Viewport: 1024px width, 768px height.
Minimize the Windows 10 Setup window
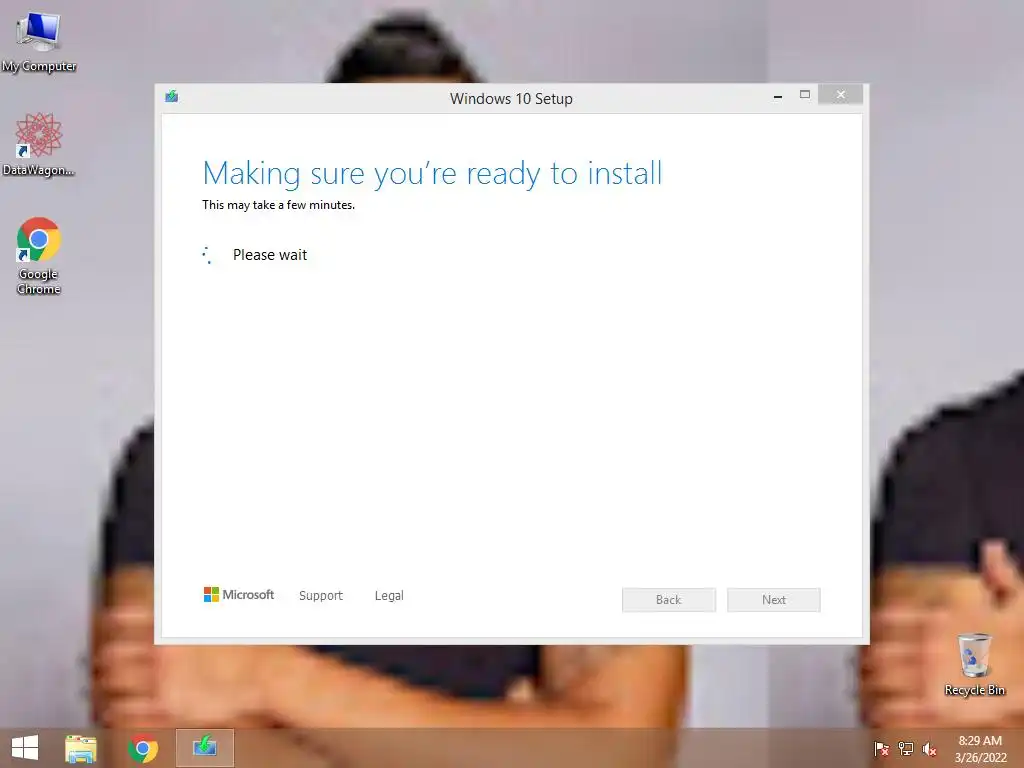point(778,95)
